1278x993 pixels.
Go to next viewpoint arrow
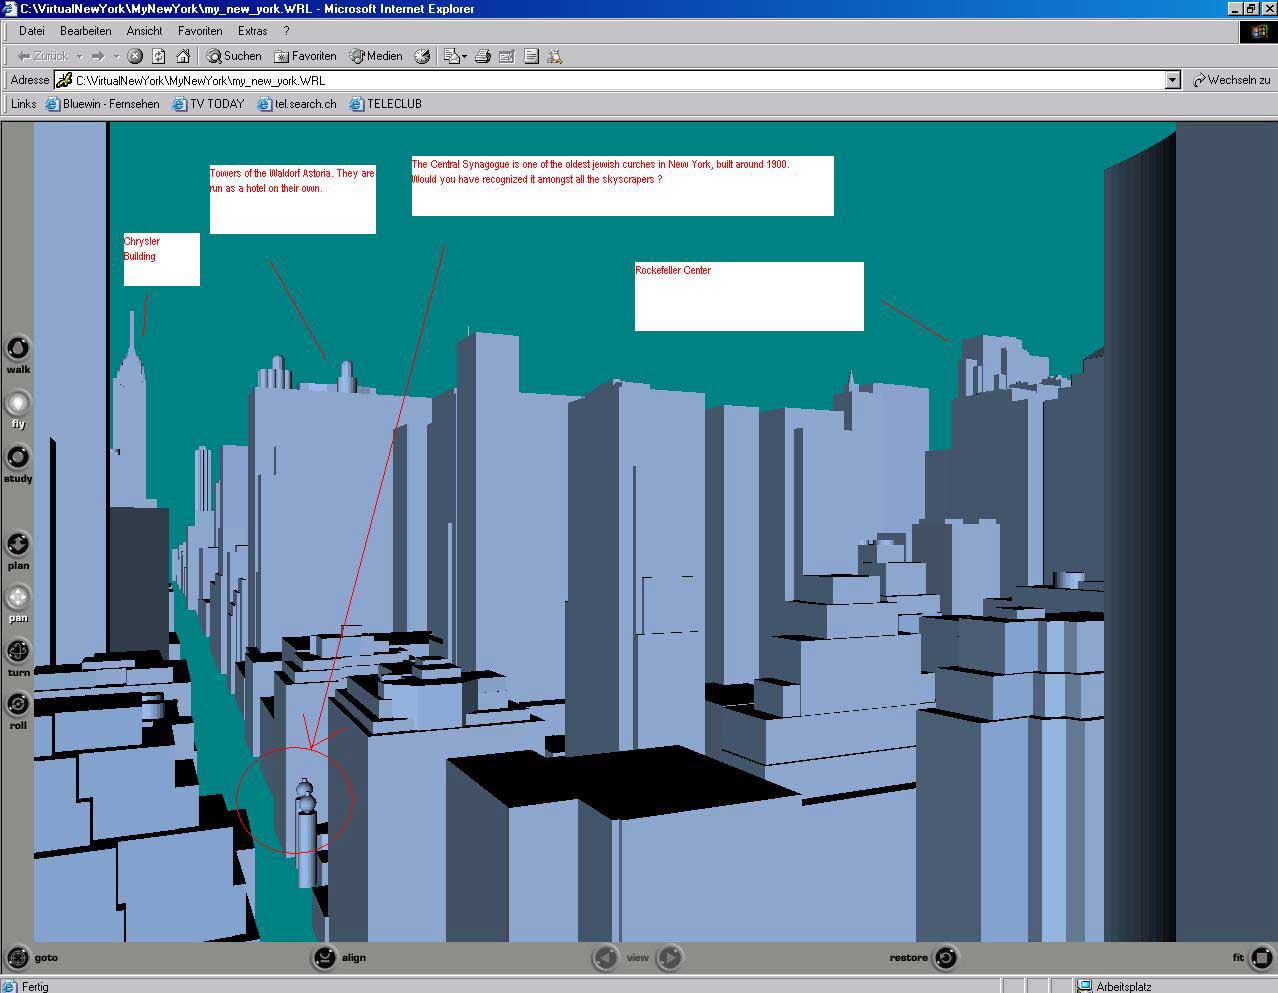[x=670, y=957]
